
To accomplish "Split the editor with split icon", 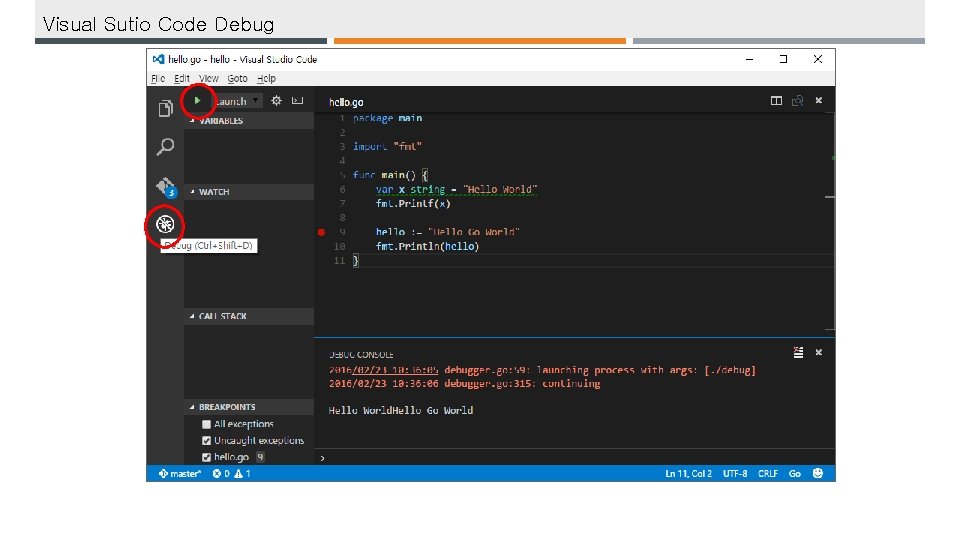I will [x=776, y=100].
